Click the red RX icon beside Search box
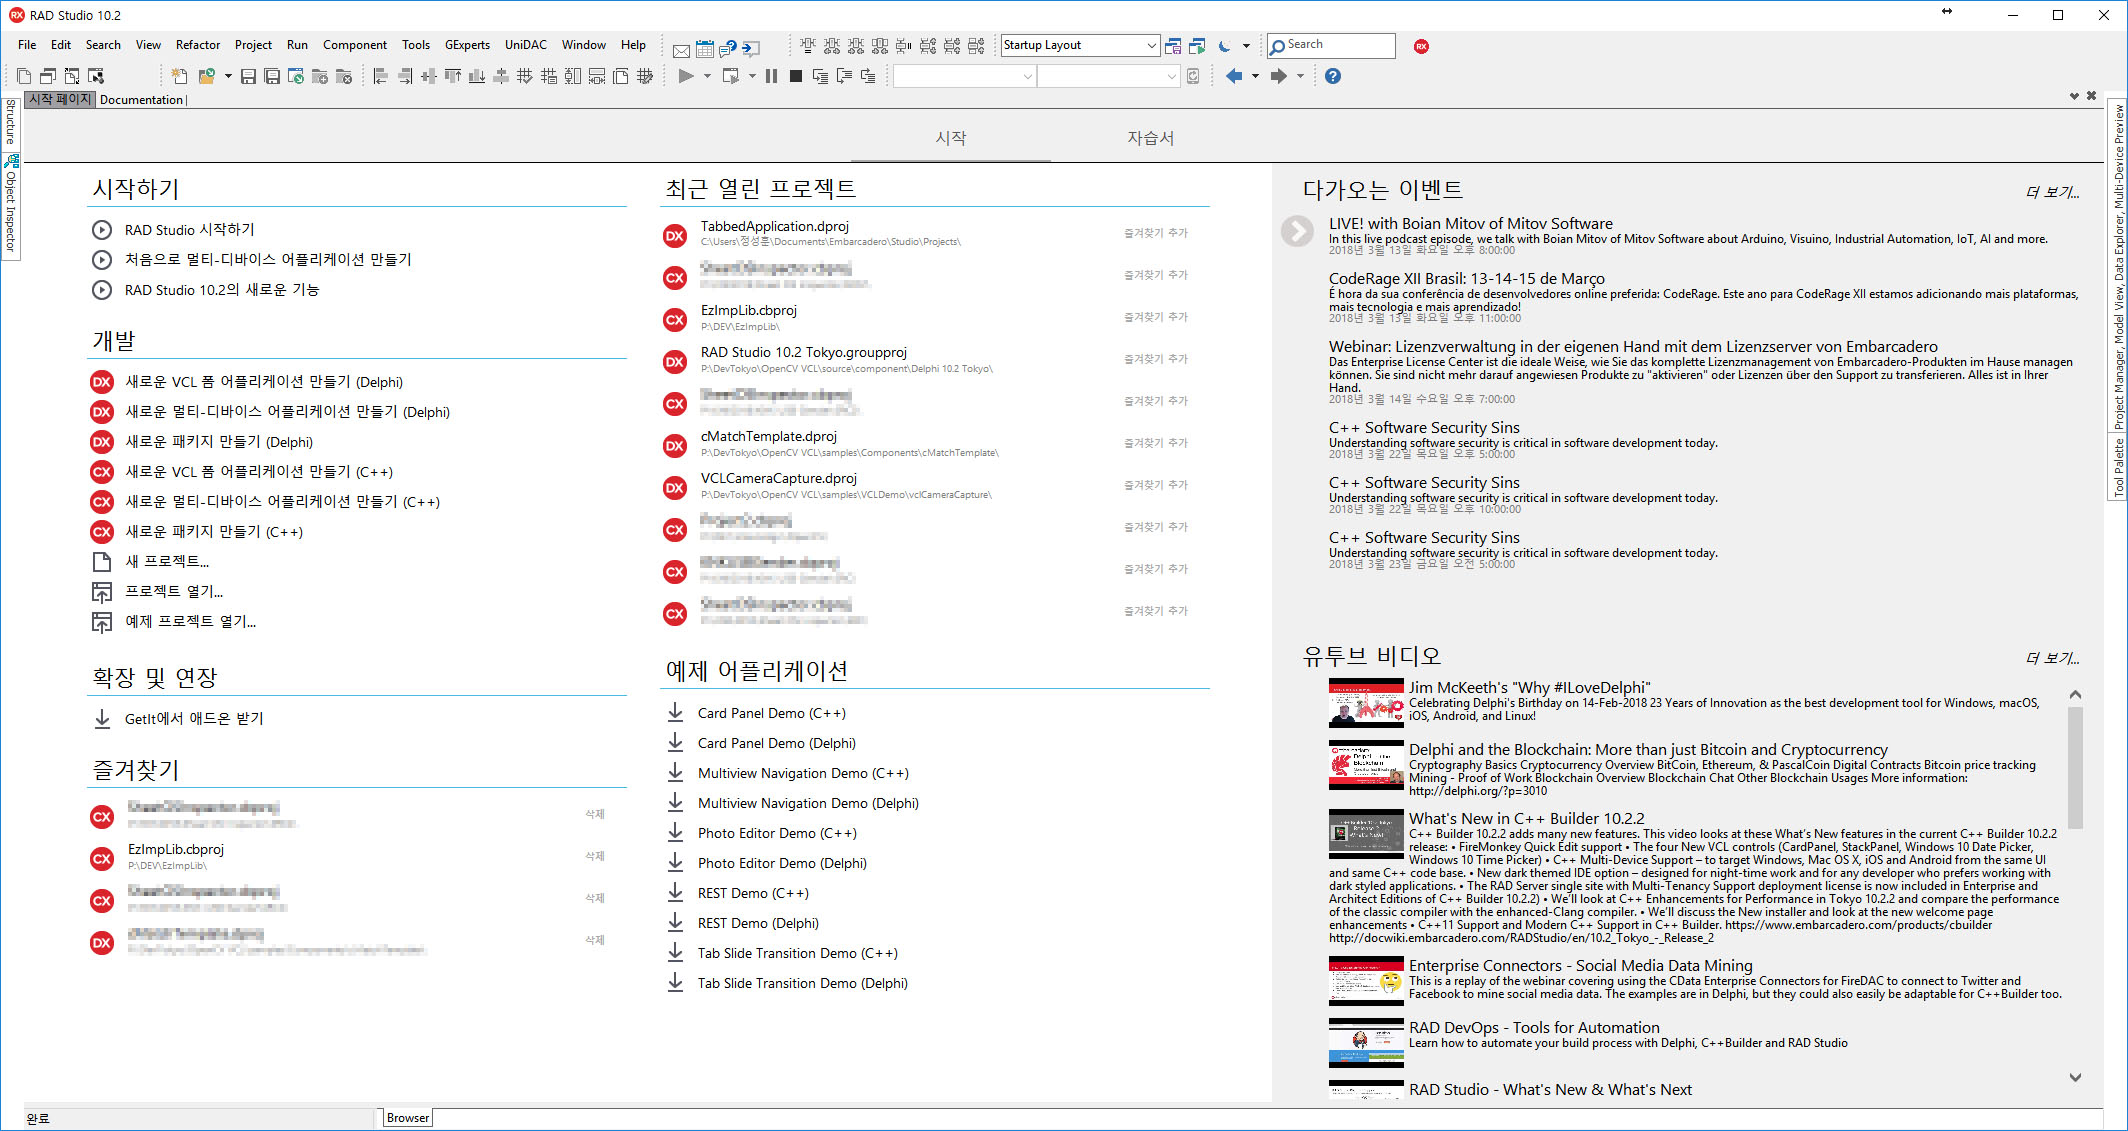This screenshot has width=2128, height=1131. [x=1421, y=46]
